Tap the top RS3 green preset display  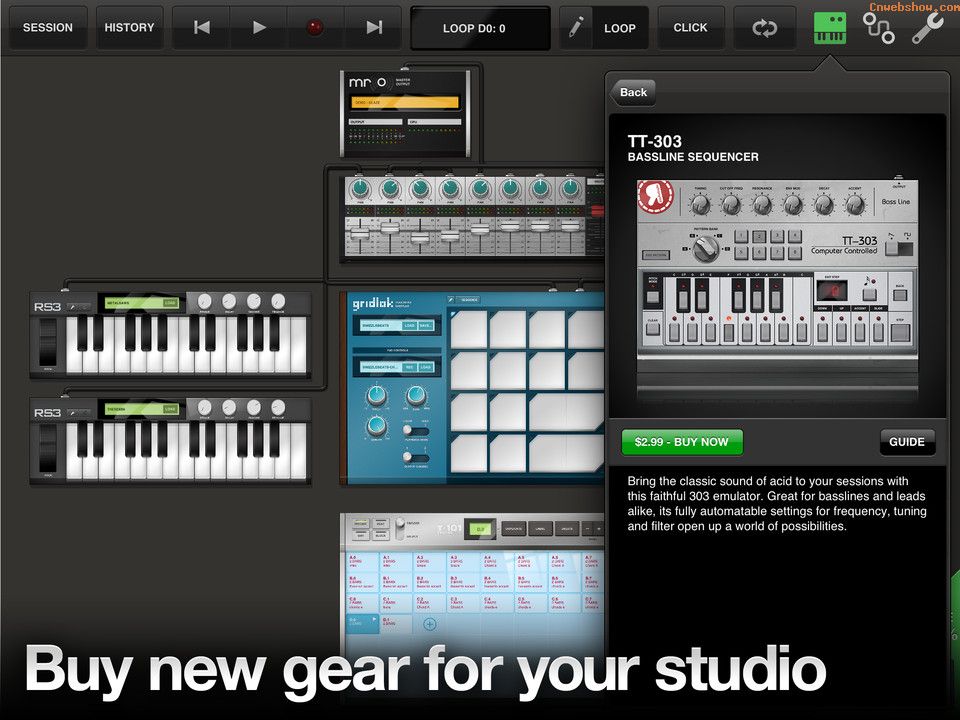(141, 302)
